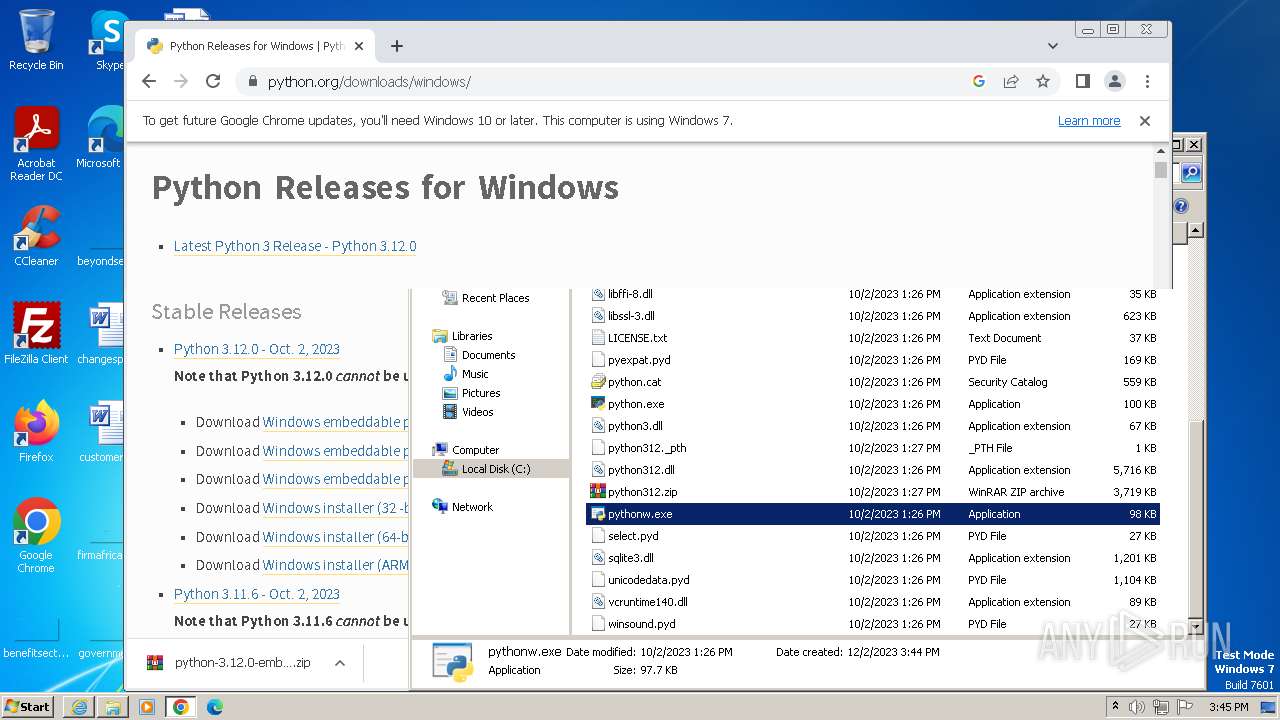Image resolution: width=1280 pixels, height=720 pixels.
Task: Open Windows Media Player taskbar icon
Action: [147, 707]
